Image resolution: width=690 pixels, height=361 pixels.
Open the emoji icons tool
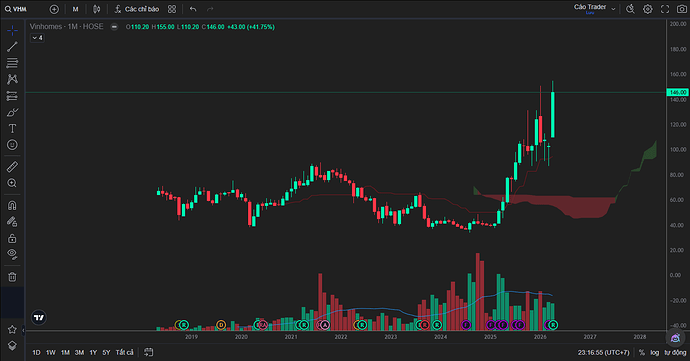click(x=12, y=145)
